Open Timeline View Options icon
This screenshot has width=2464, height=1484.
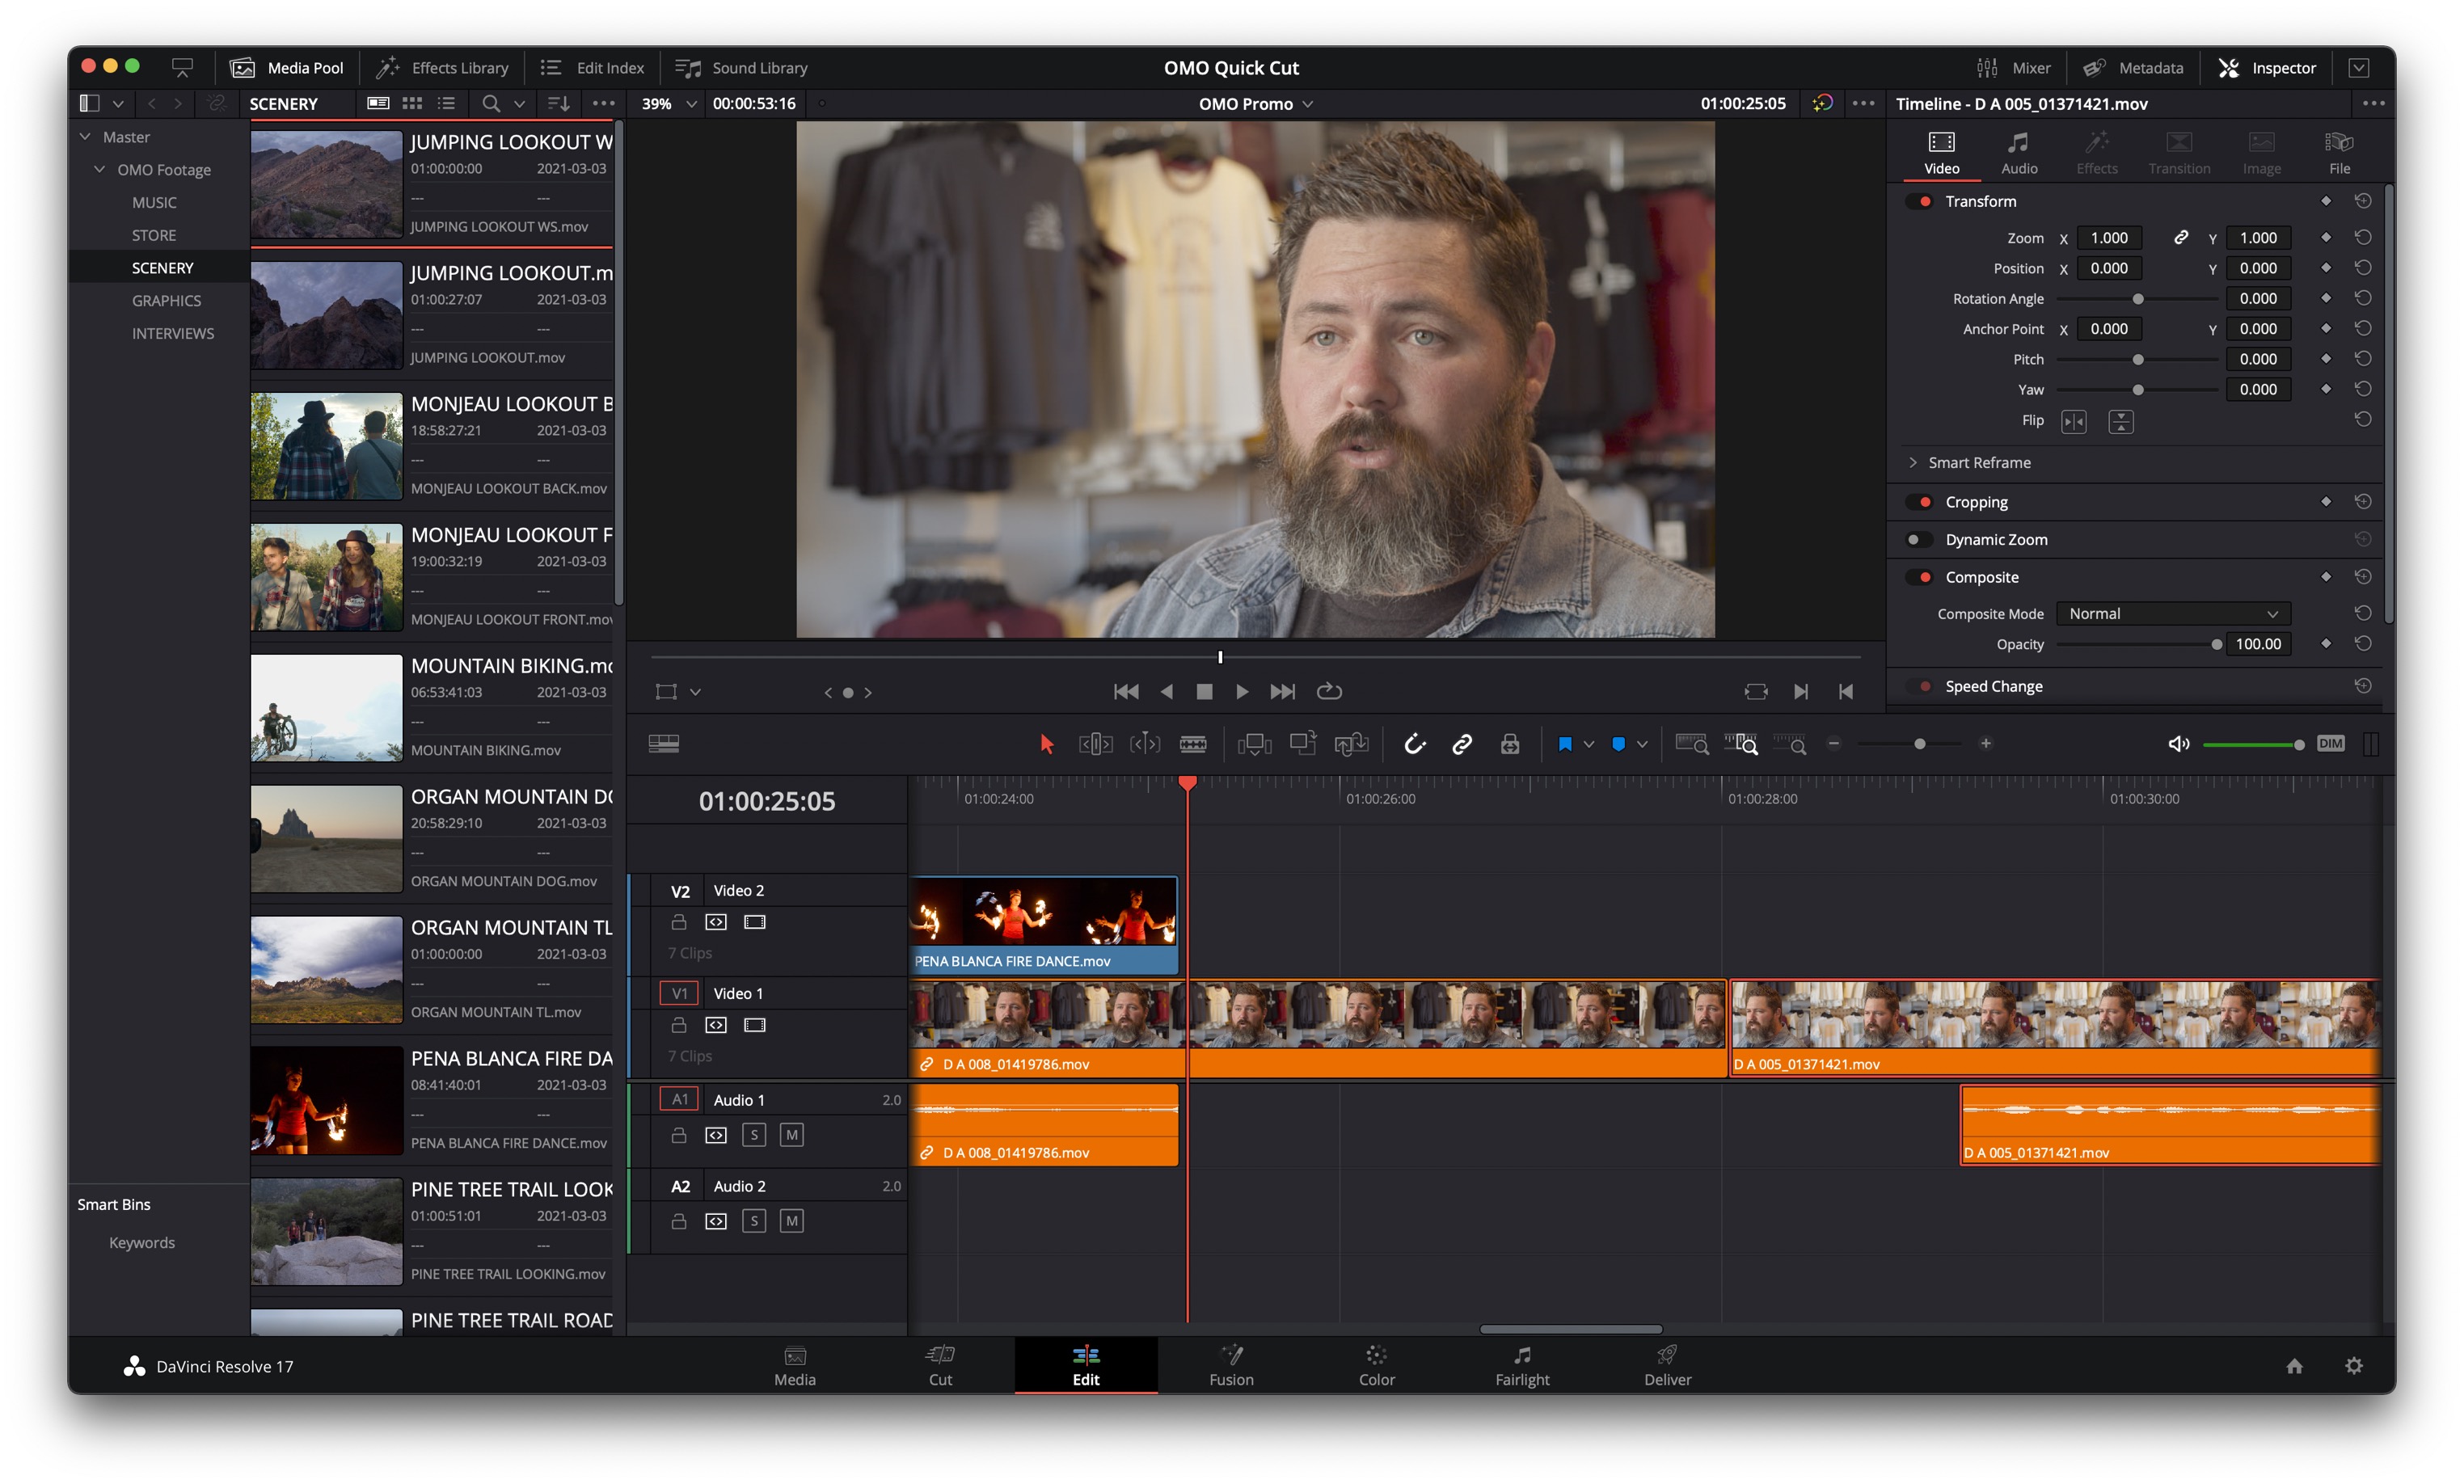pyautogui.click(x=664, y=743)
